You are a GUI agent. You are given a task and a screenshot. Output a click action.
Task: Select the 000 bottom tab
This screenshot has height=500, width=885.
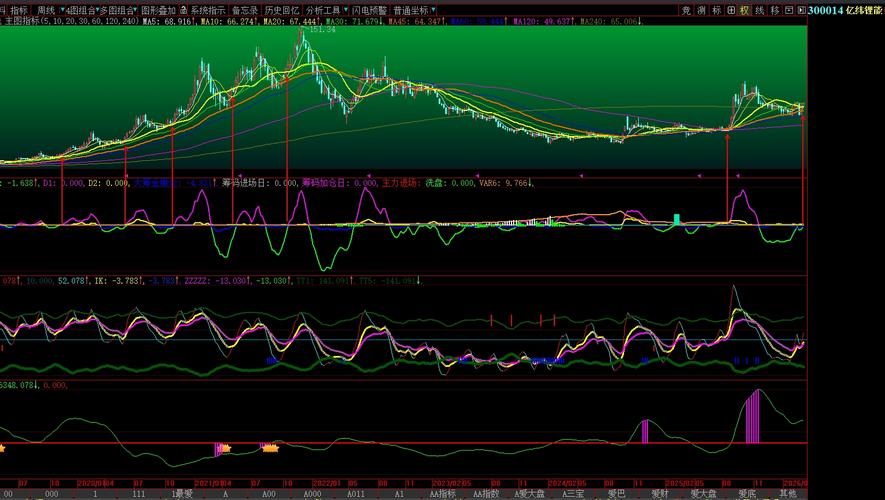point(51,494)
